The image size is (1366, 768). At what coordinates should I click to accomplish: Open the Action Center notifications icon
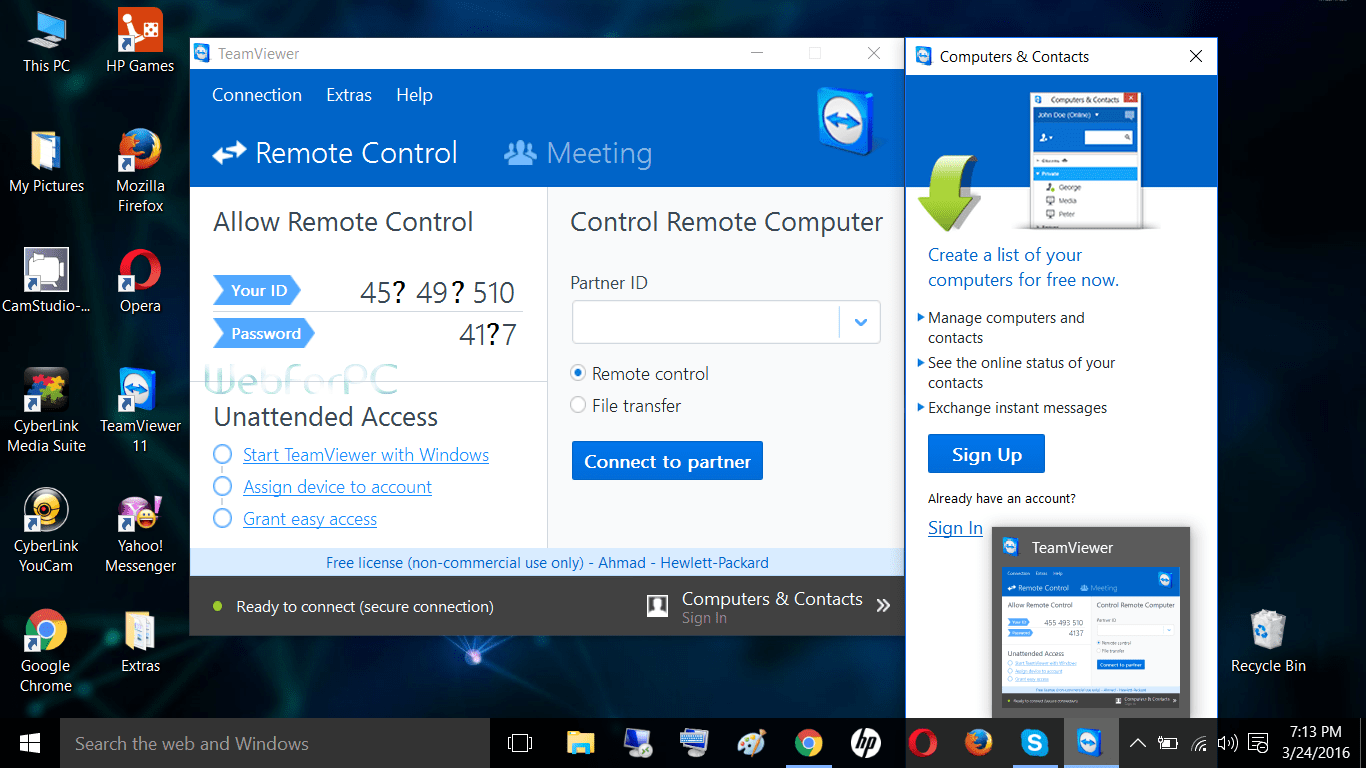pos(1256,743)
